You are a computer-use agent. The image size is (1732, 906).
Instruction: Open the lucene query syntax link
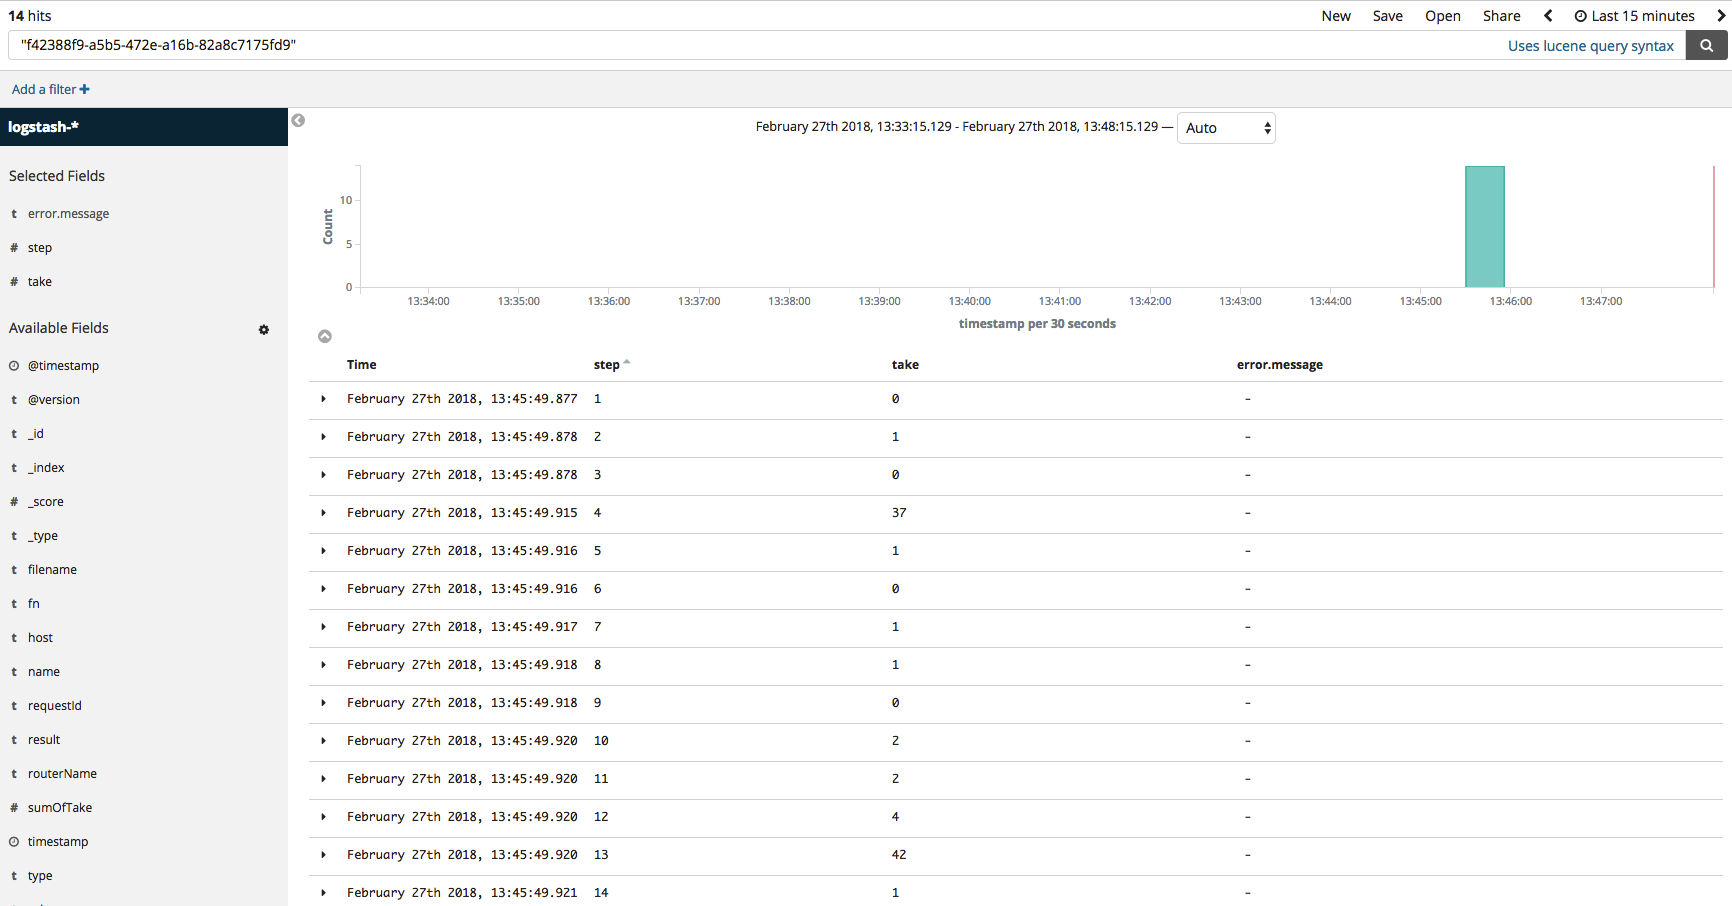click(1590, 46)
